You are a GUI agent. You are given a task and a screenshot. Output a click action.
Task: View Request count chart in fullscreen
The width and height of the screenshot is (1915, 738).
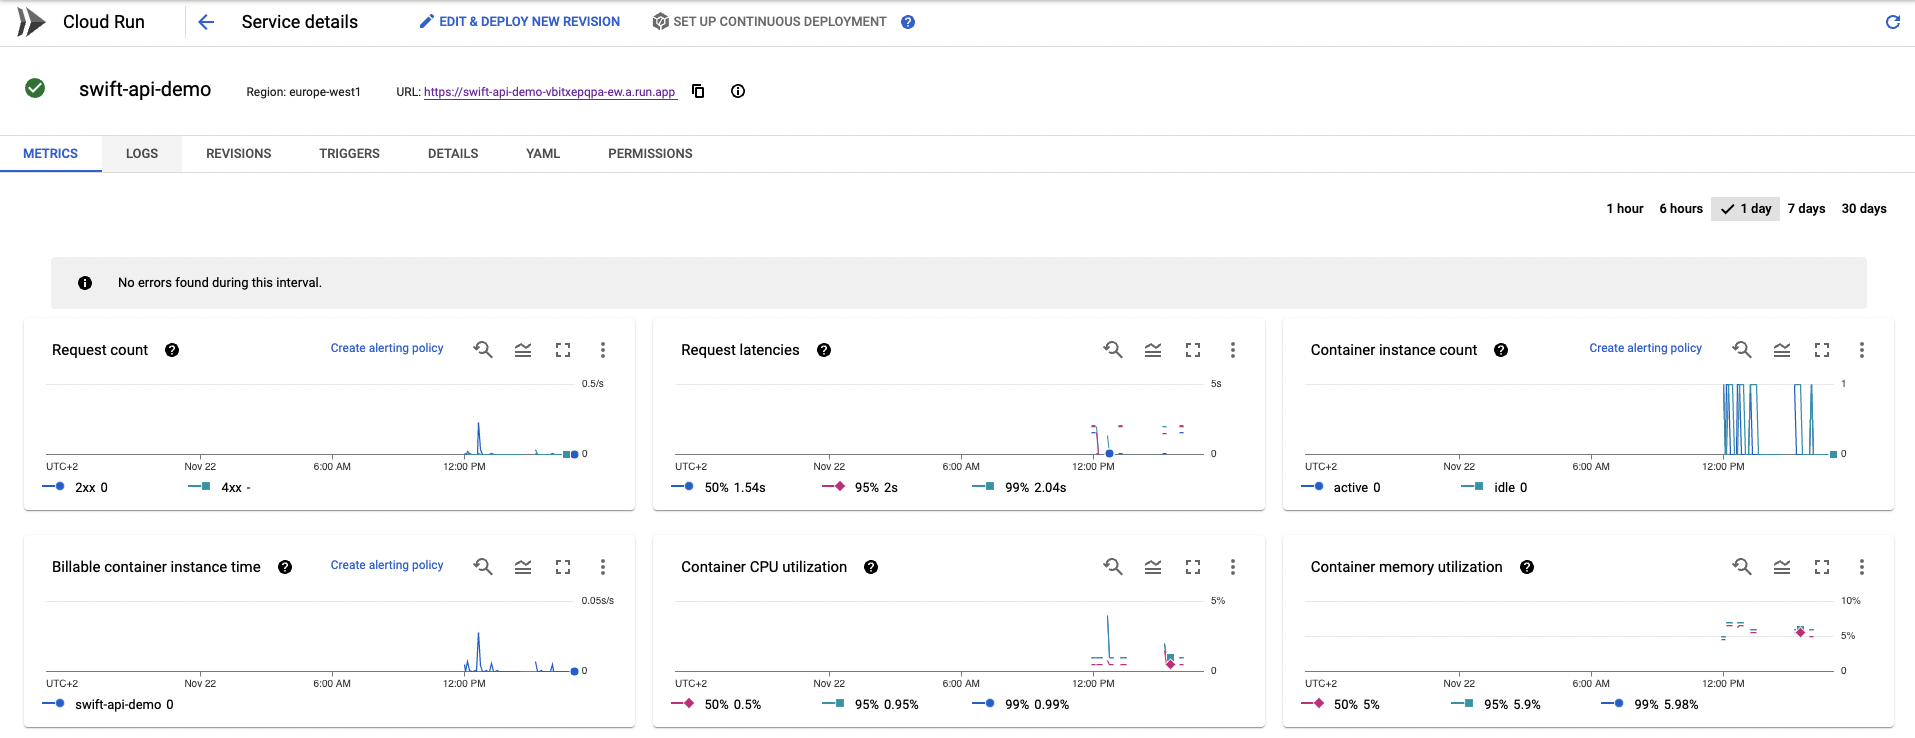tap(563, 350)
